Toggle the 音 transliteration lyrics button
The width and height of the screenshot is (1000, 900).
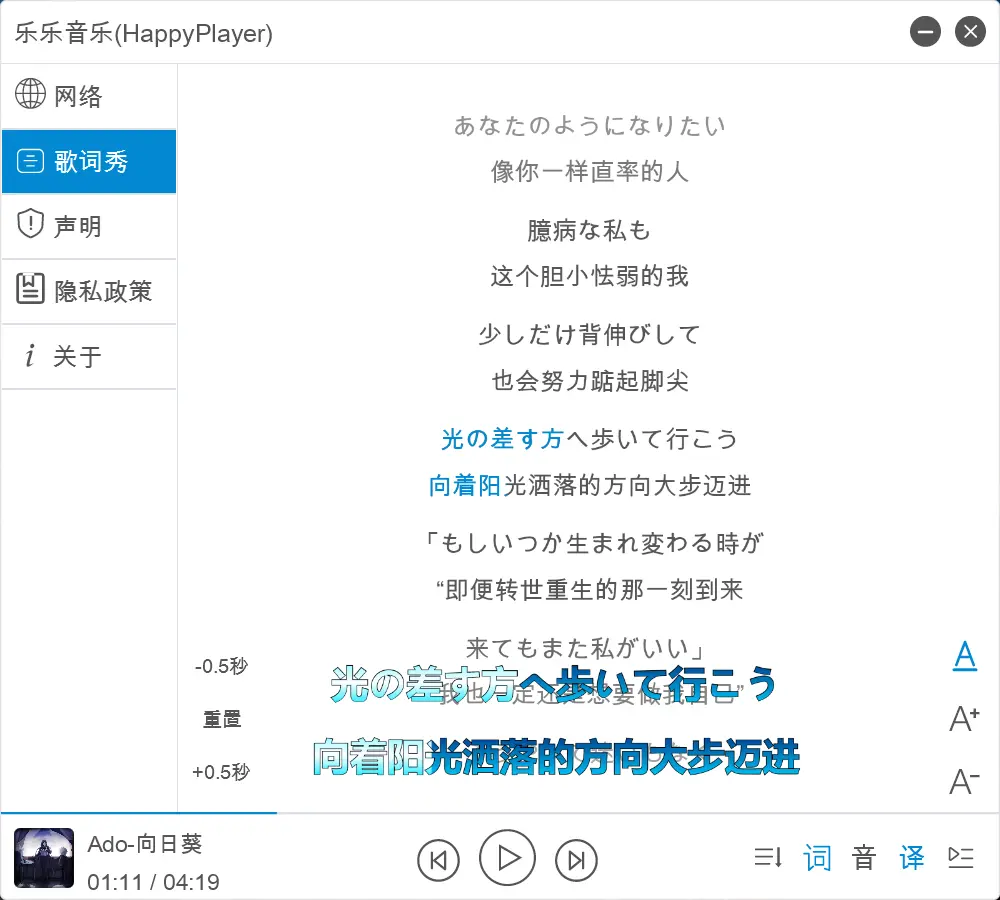(864, 858)
